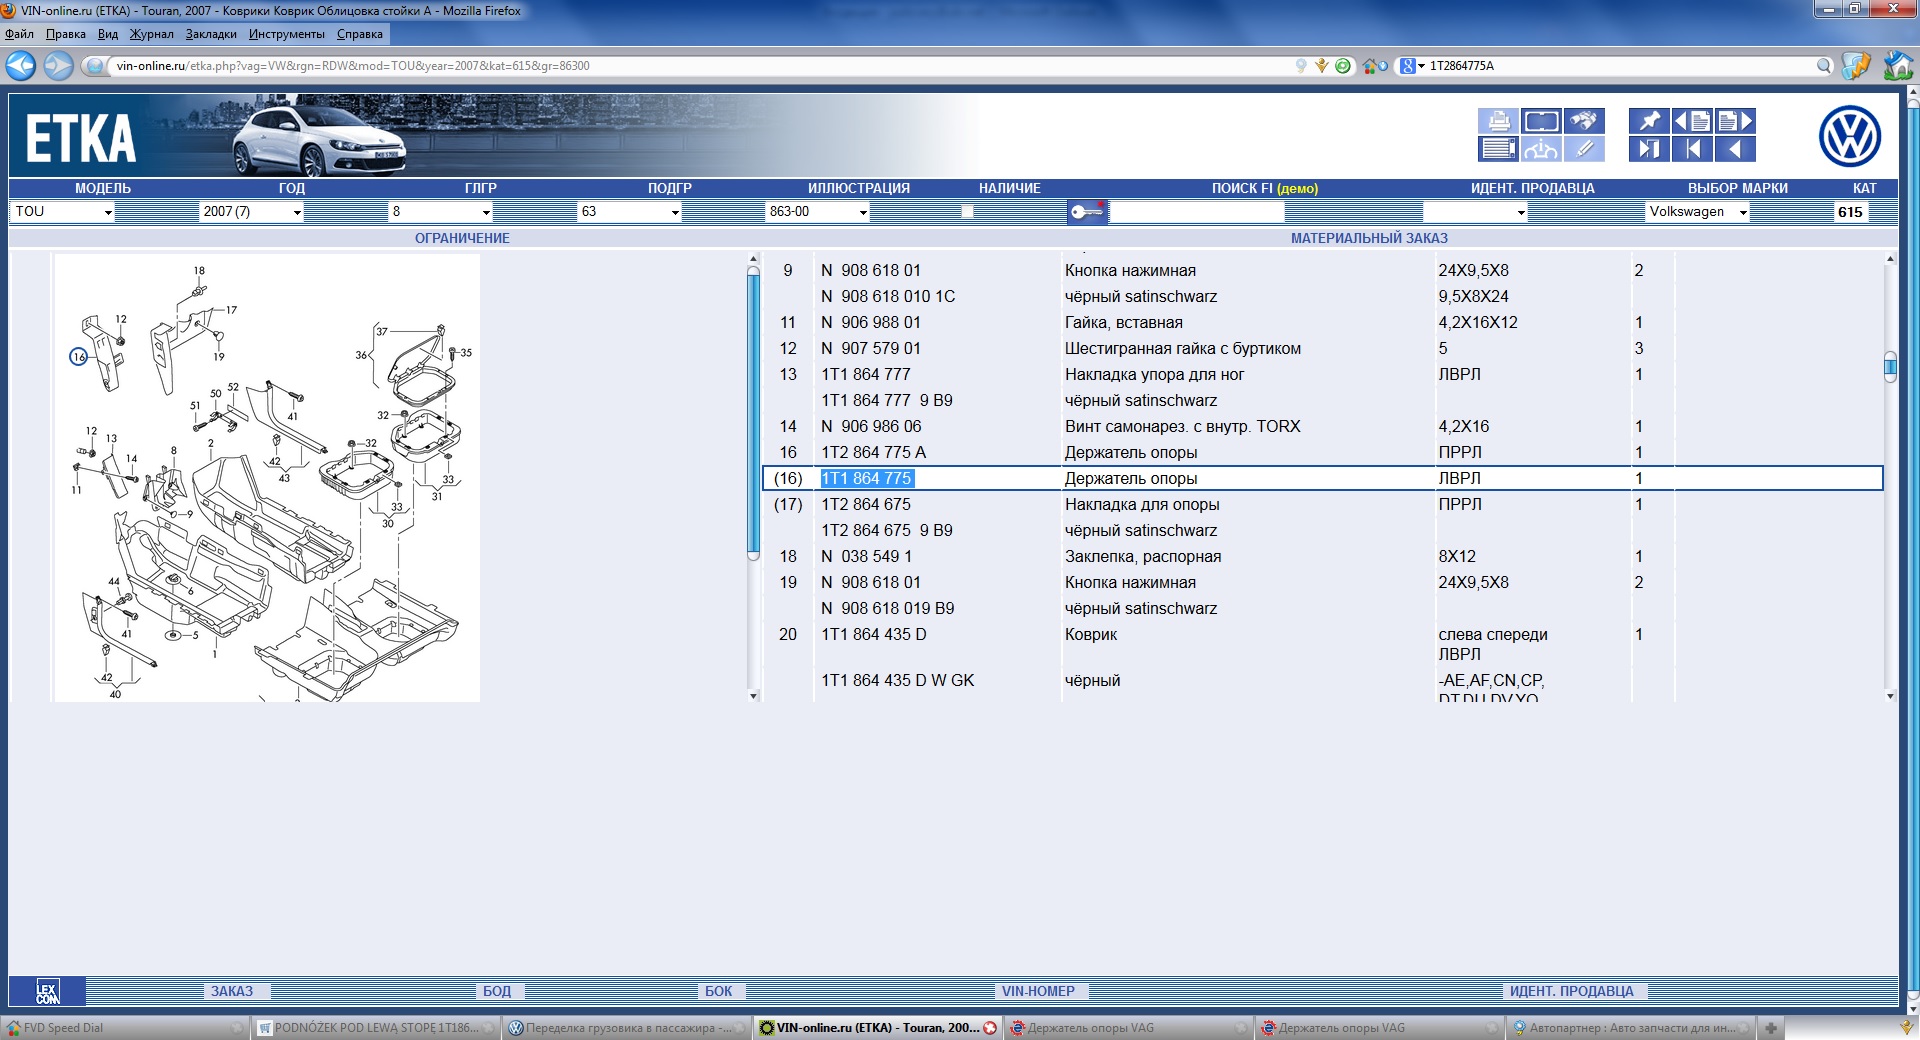This screenshot has width=1920, height=1040.
Task: Open the Инструменты menu
Action: point(287,34)
